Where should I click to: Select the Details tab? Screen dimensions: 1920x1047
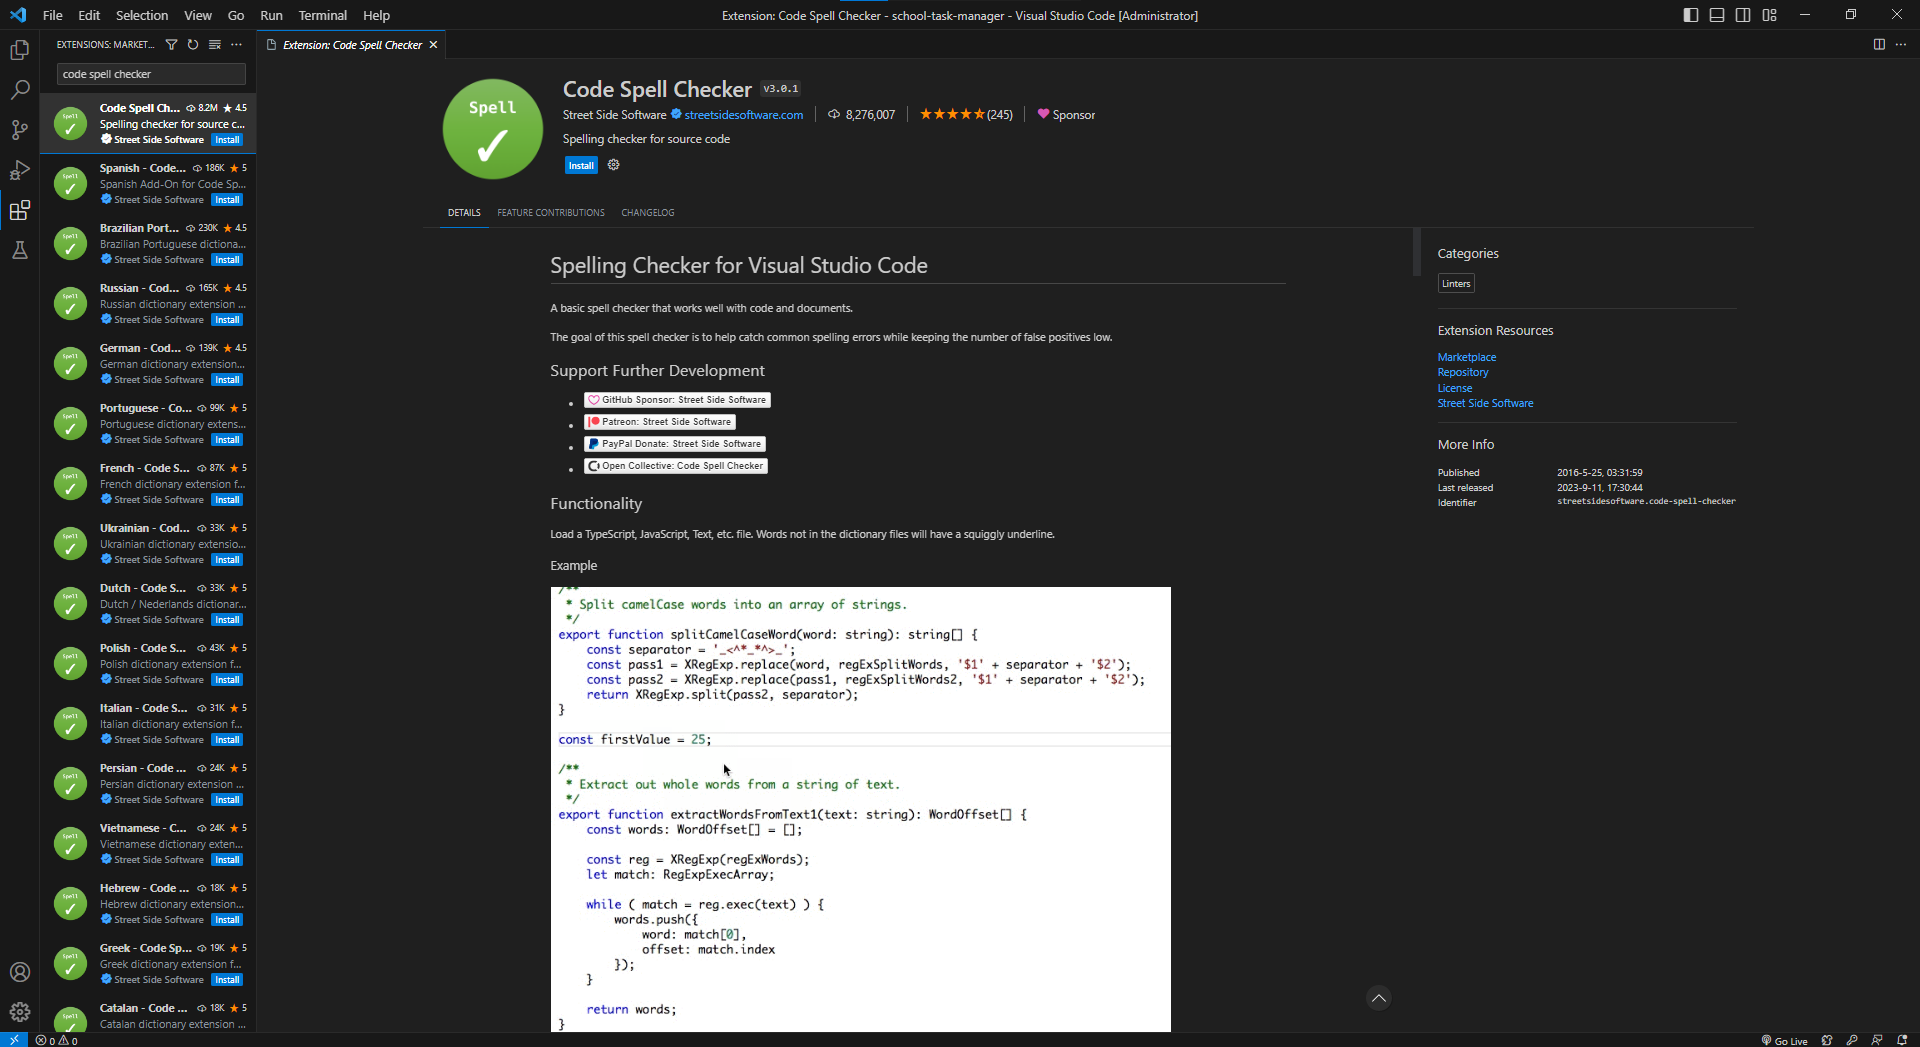(464, 213)
